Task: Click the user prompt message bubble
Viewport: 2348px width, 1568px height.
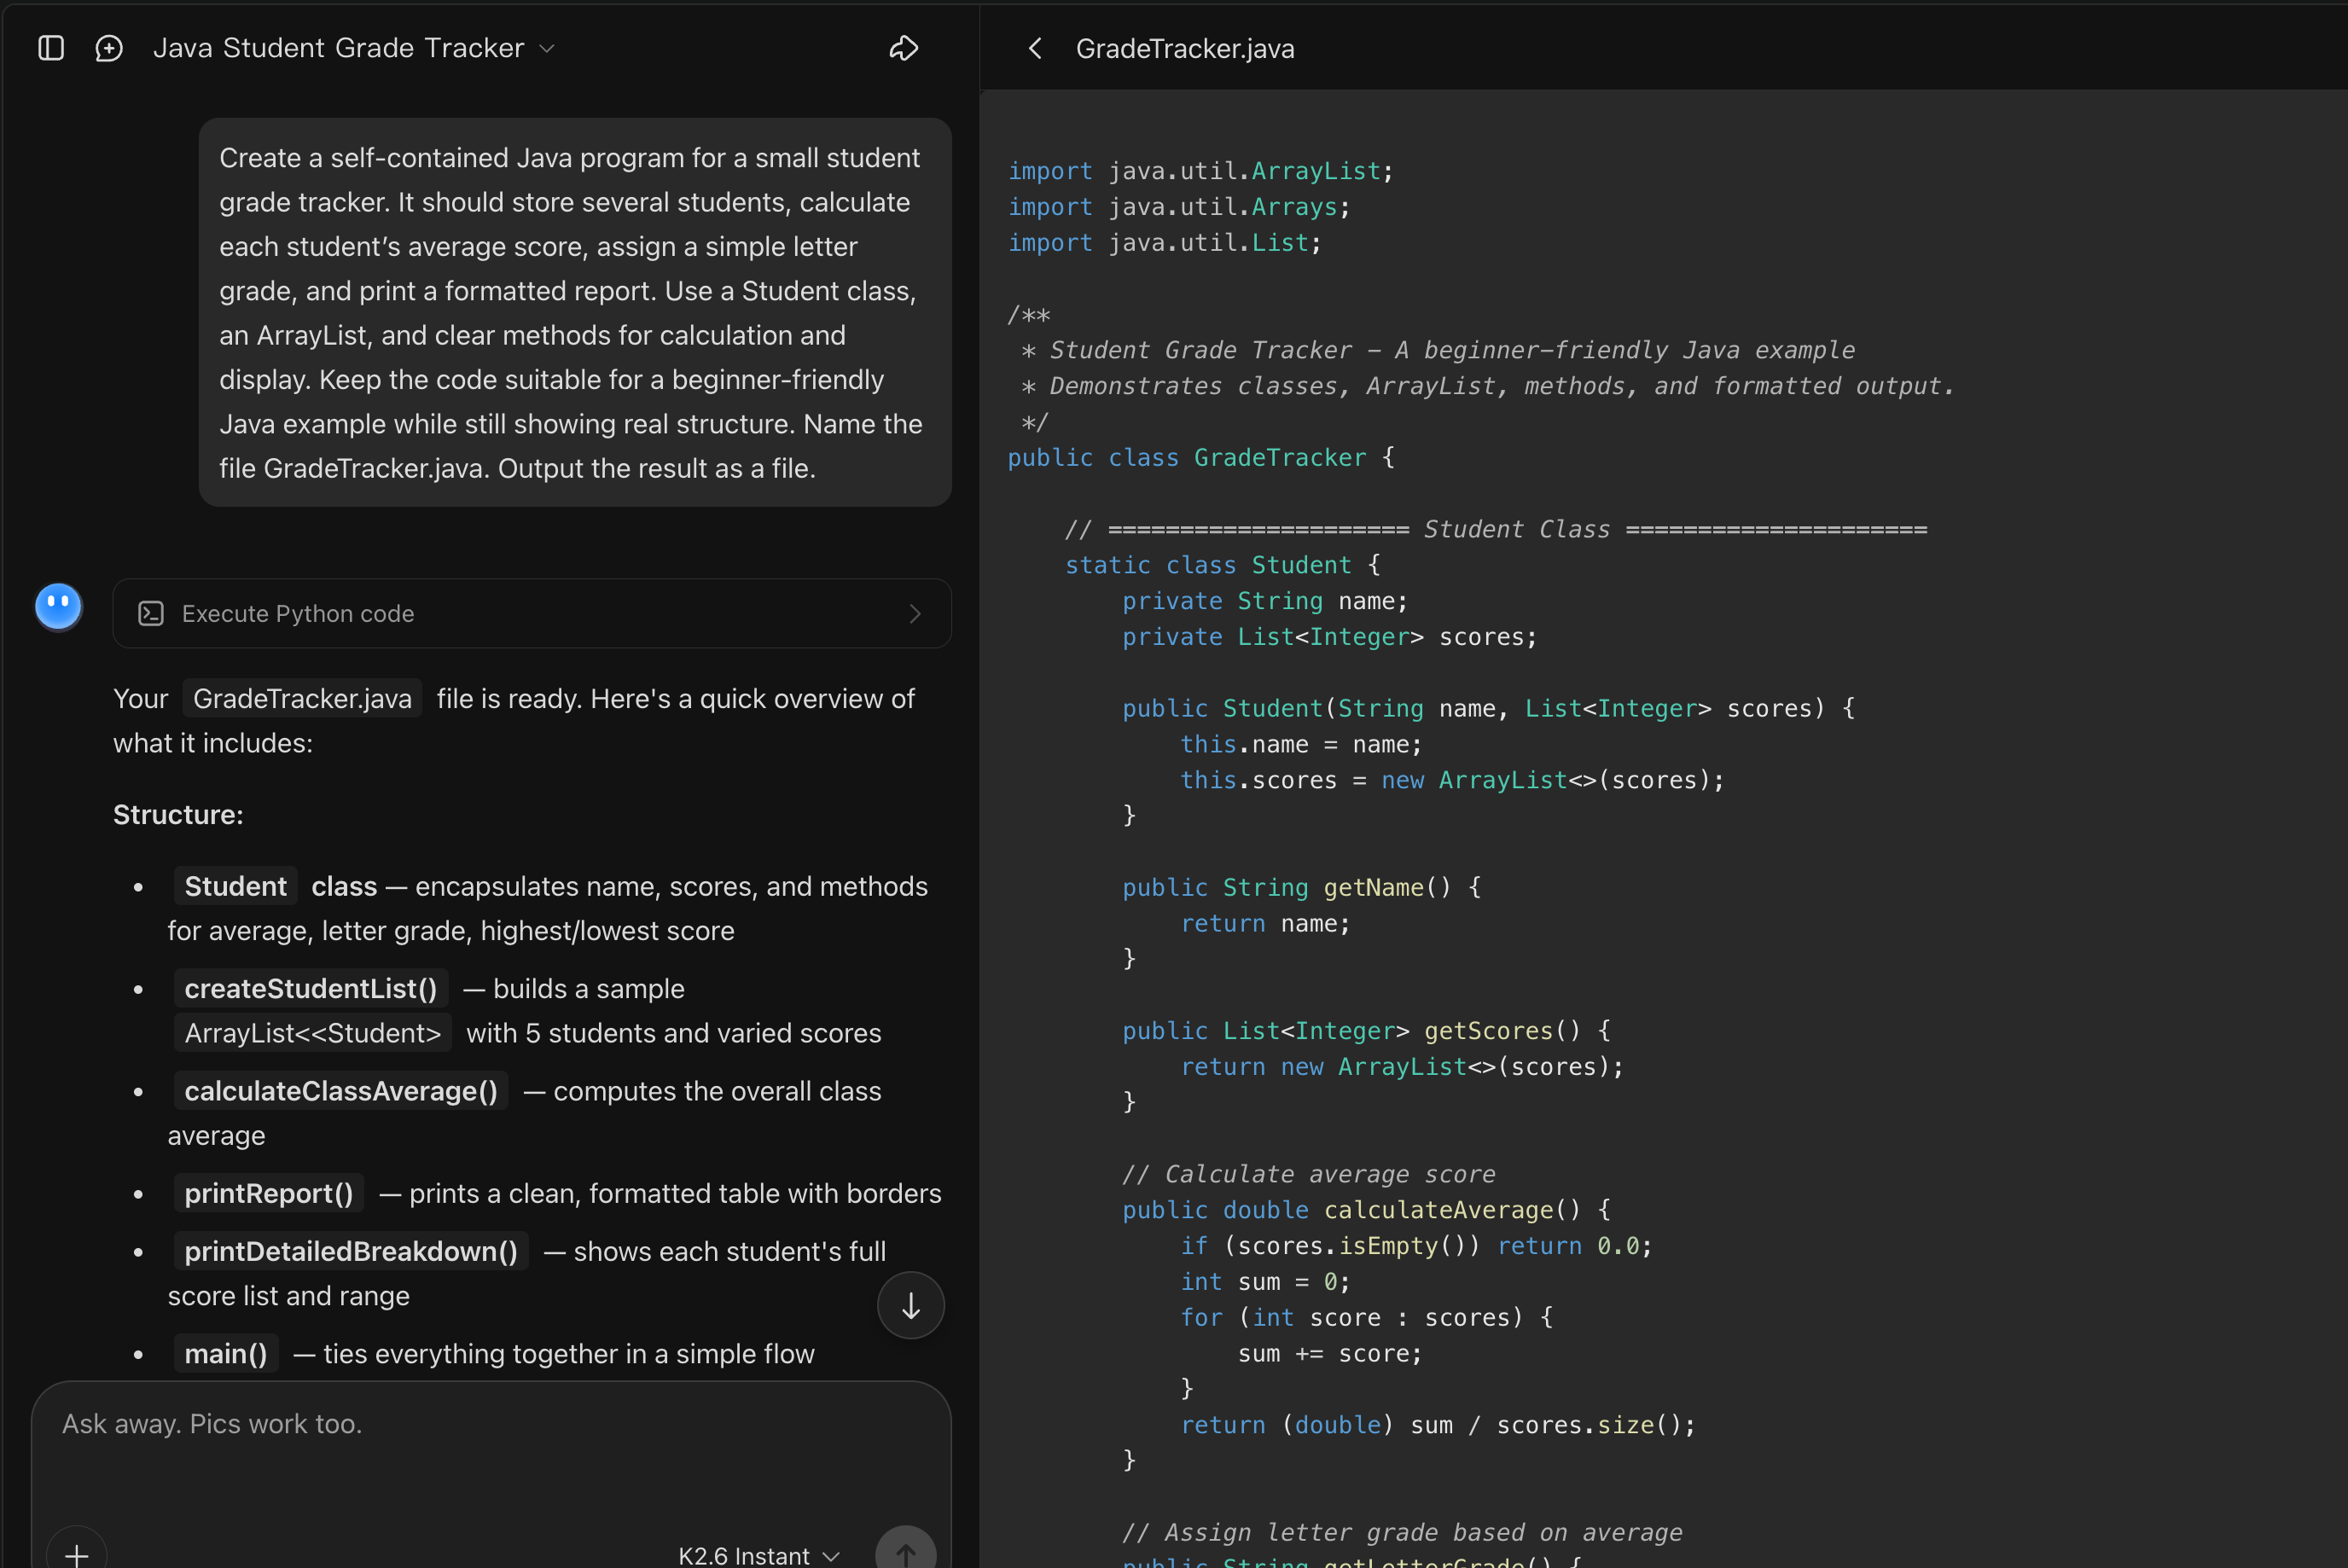Action: (575, 312)
